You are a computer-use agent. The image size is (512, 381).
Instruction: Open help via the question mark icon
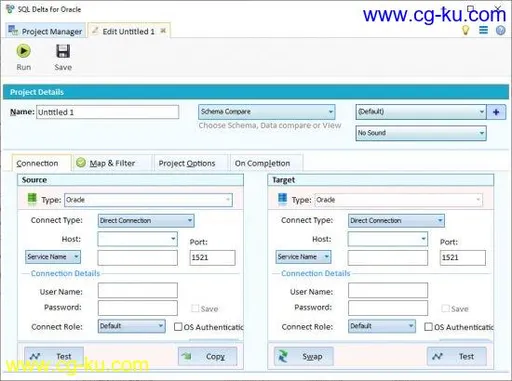(x=500, y=31)
